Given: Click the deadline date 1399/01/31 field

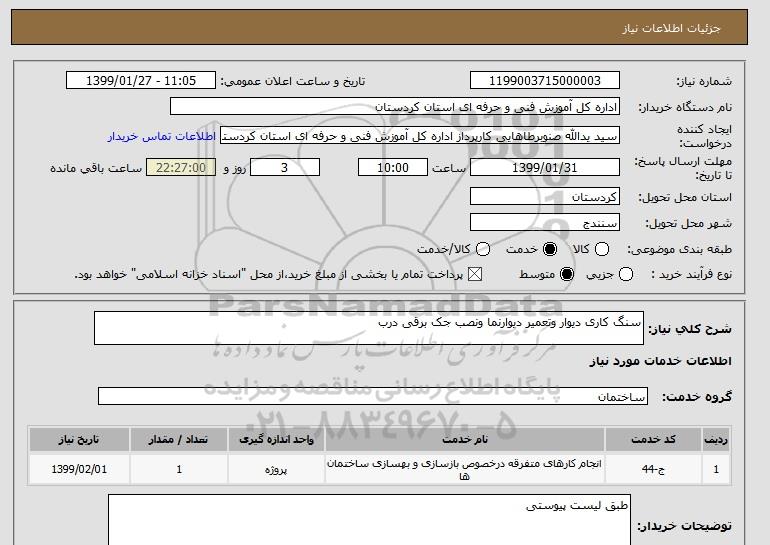Looking at the screenshot, I should click(x=545, y=167).
